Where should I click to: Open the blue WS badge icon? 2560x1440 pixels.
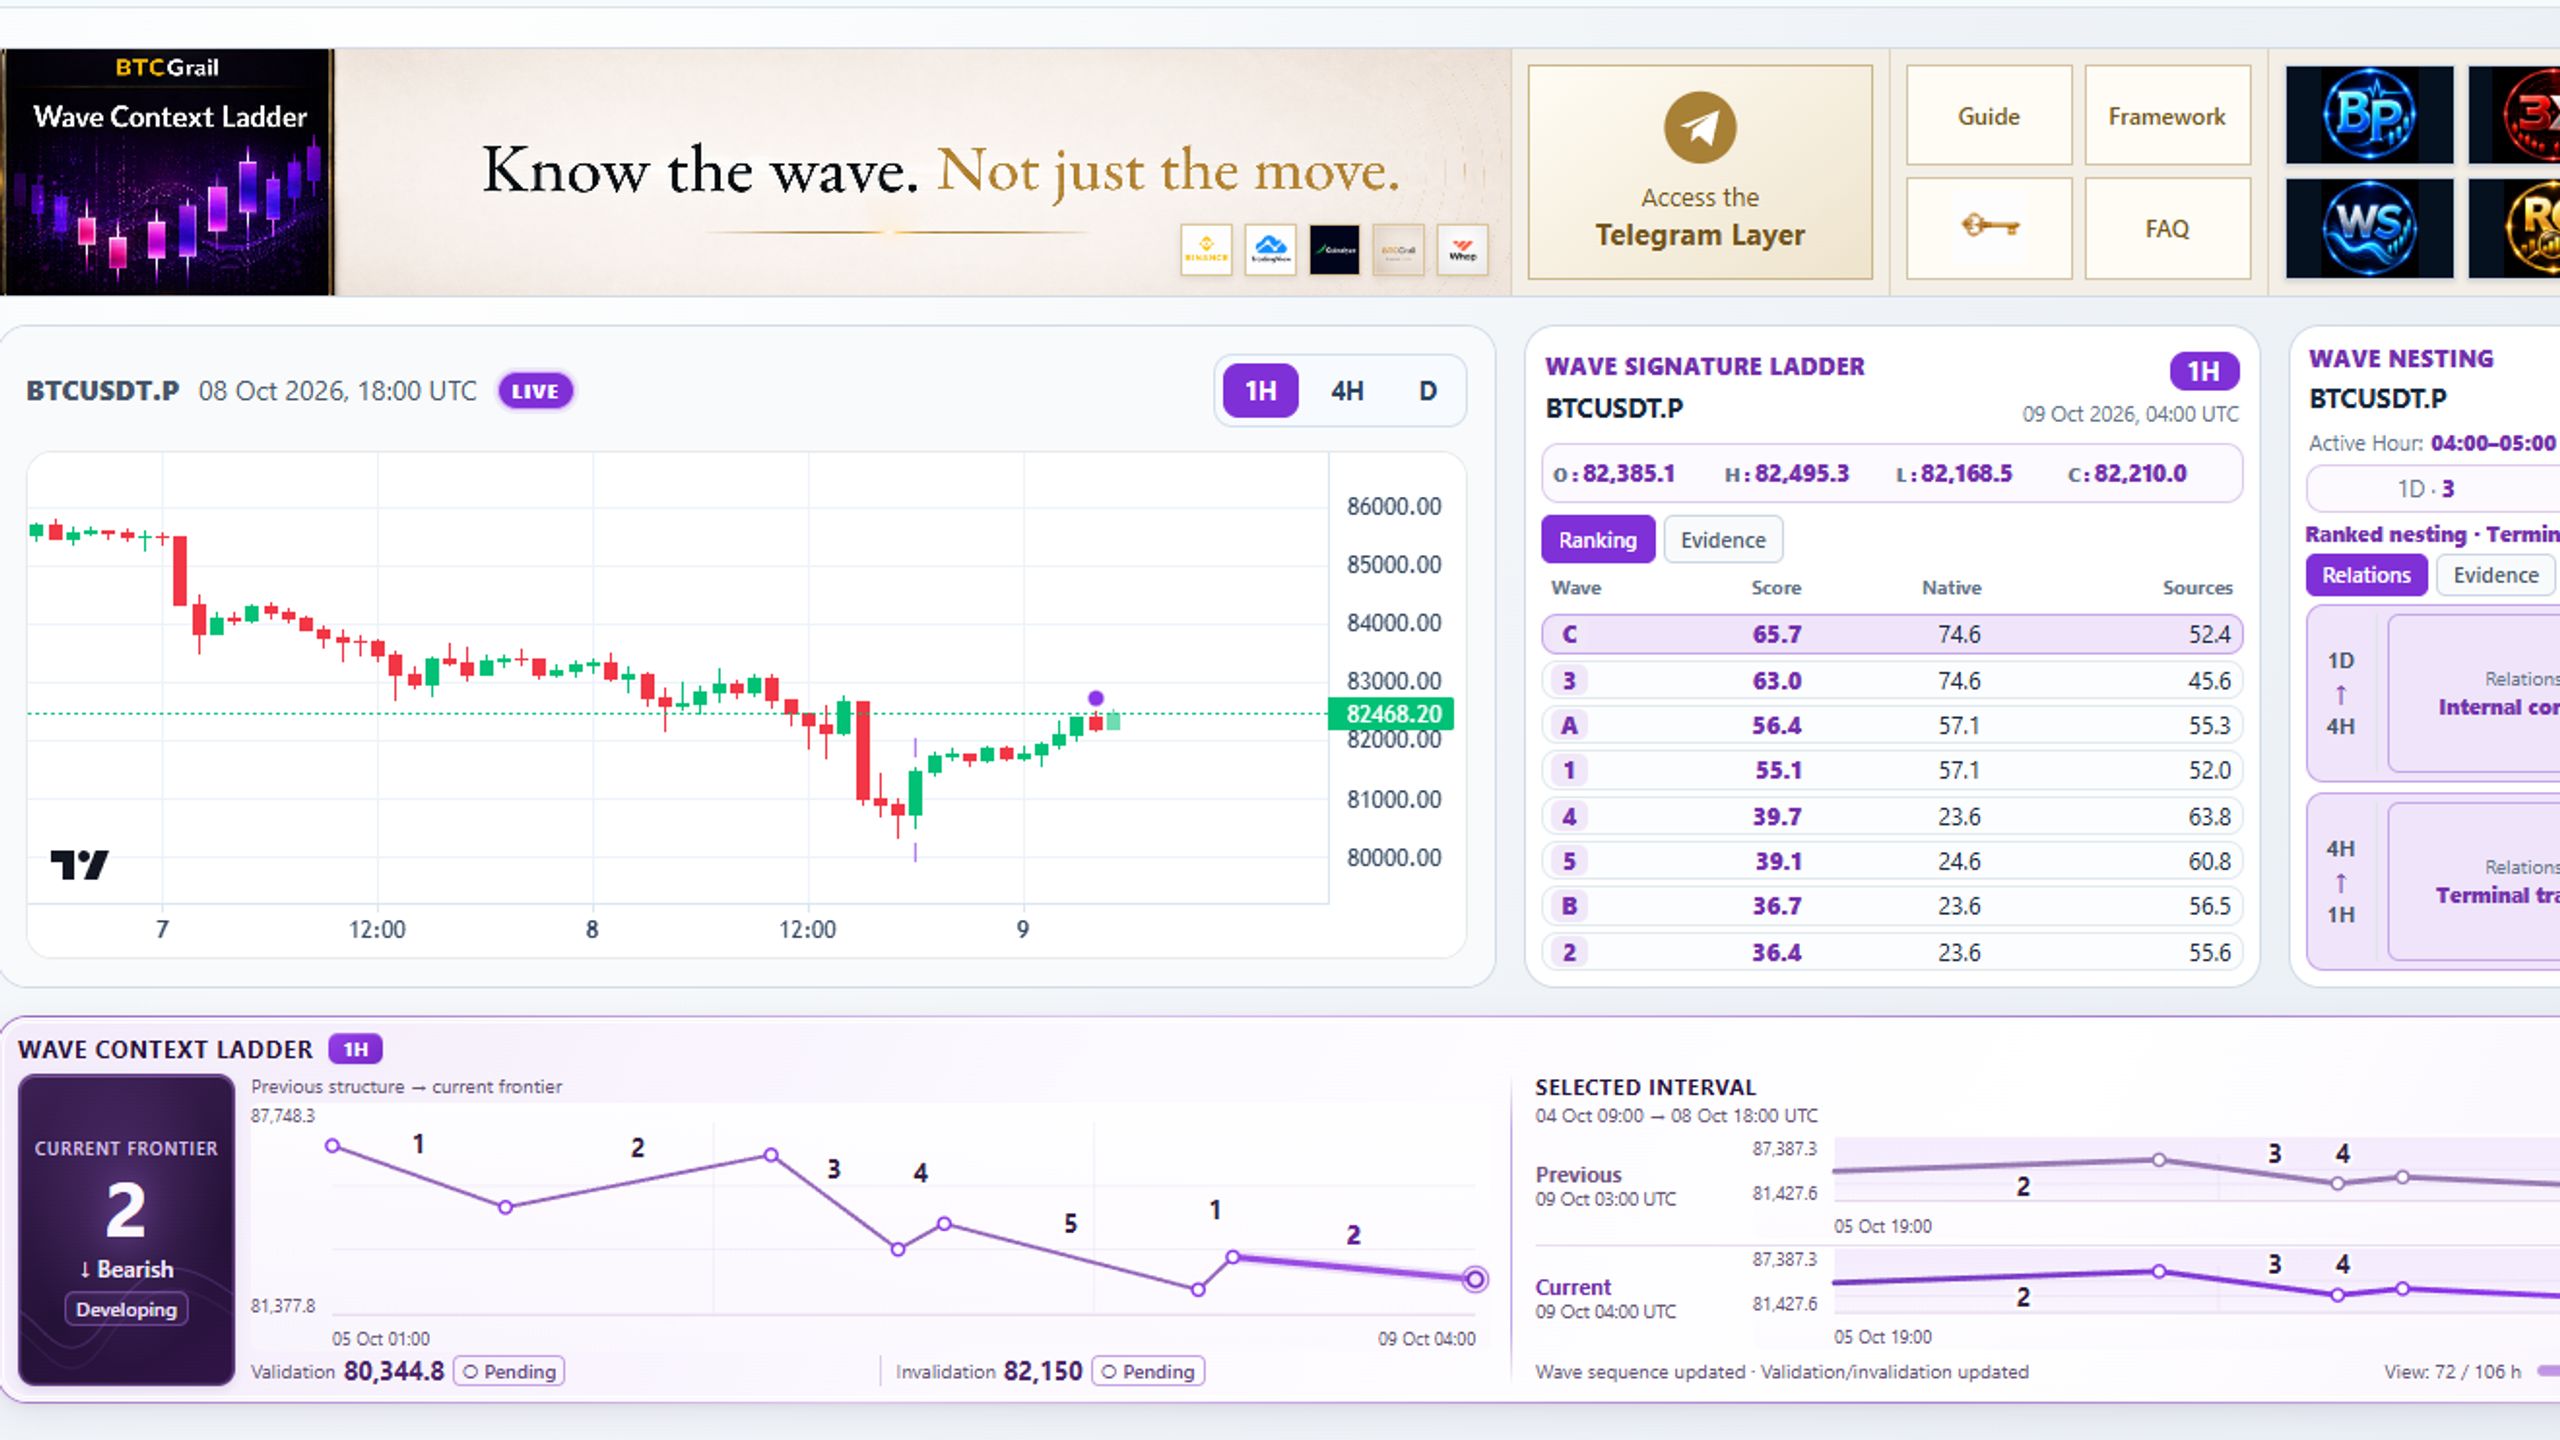point(2369,228)
